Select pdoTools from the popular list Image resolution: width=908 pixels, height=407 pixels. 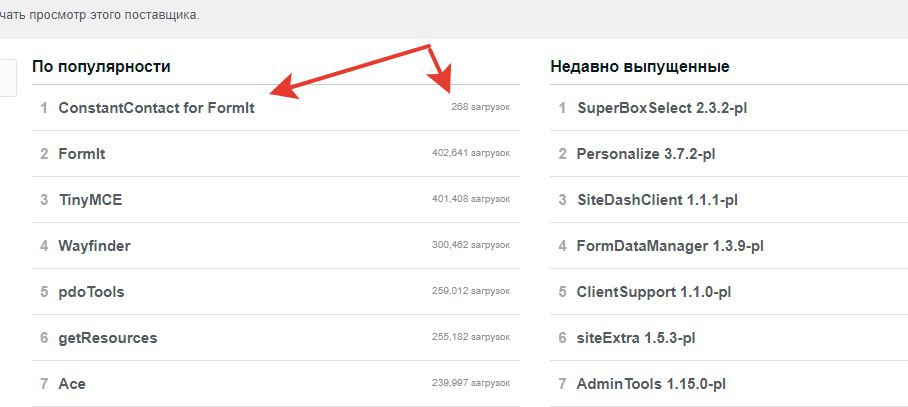91,292
